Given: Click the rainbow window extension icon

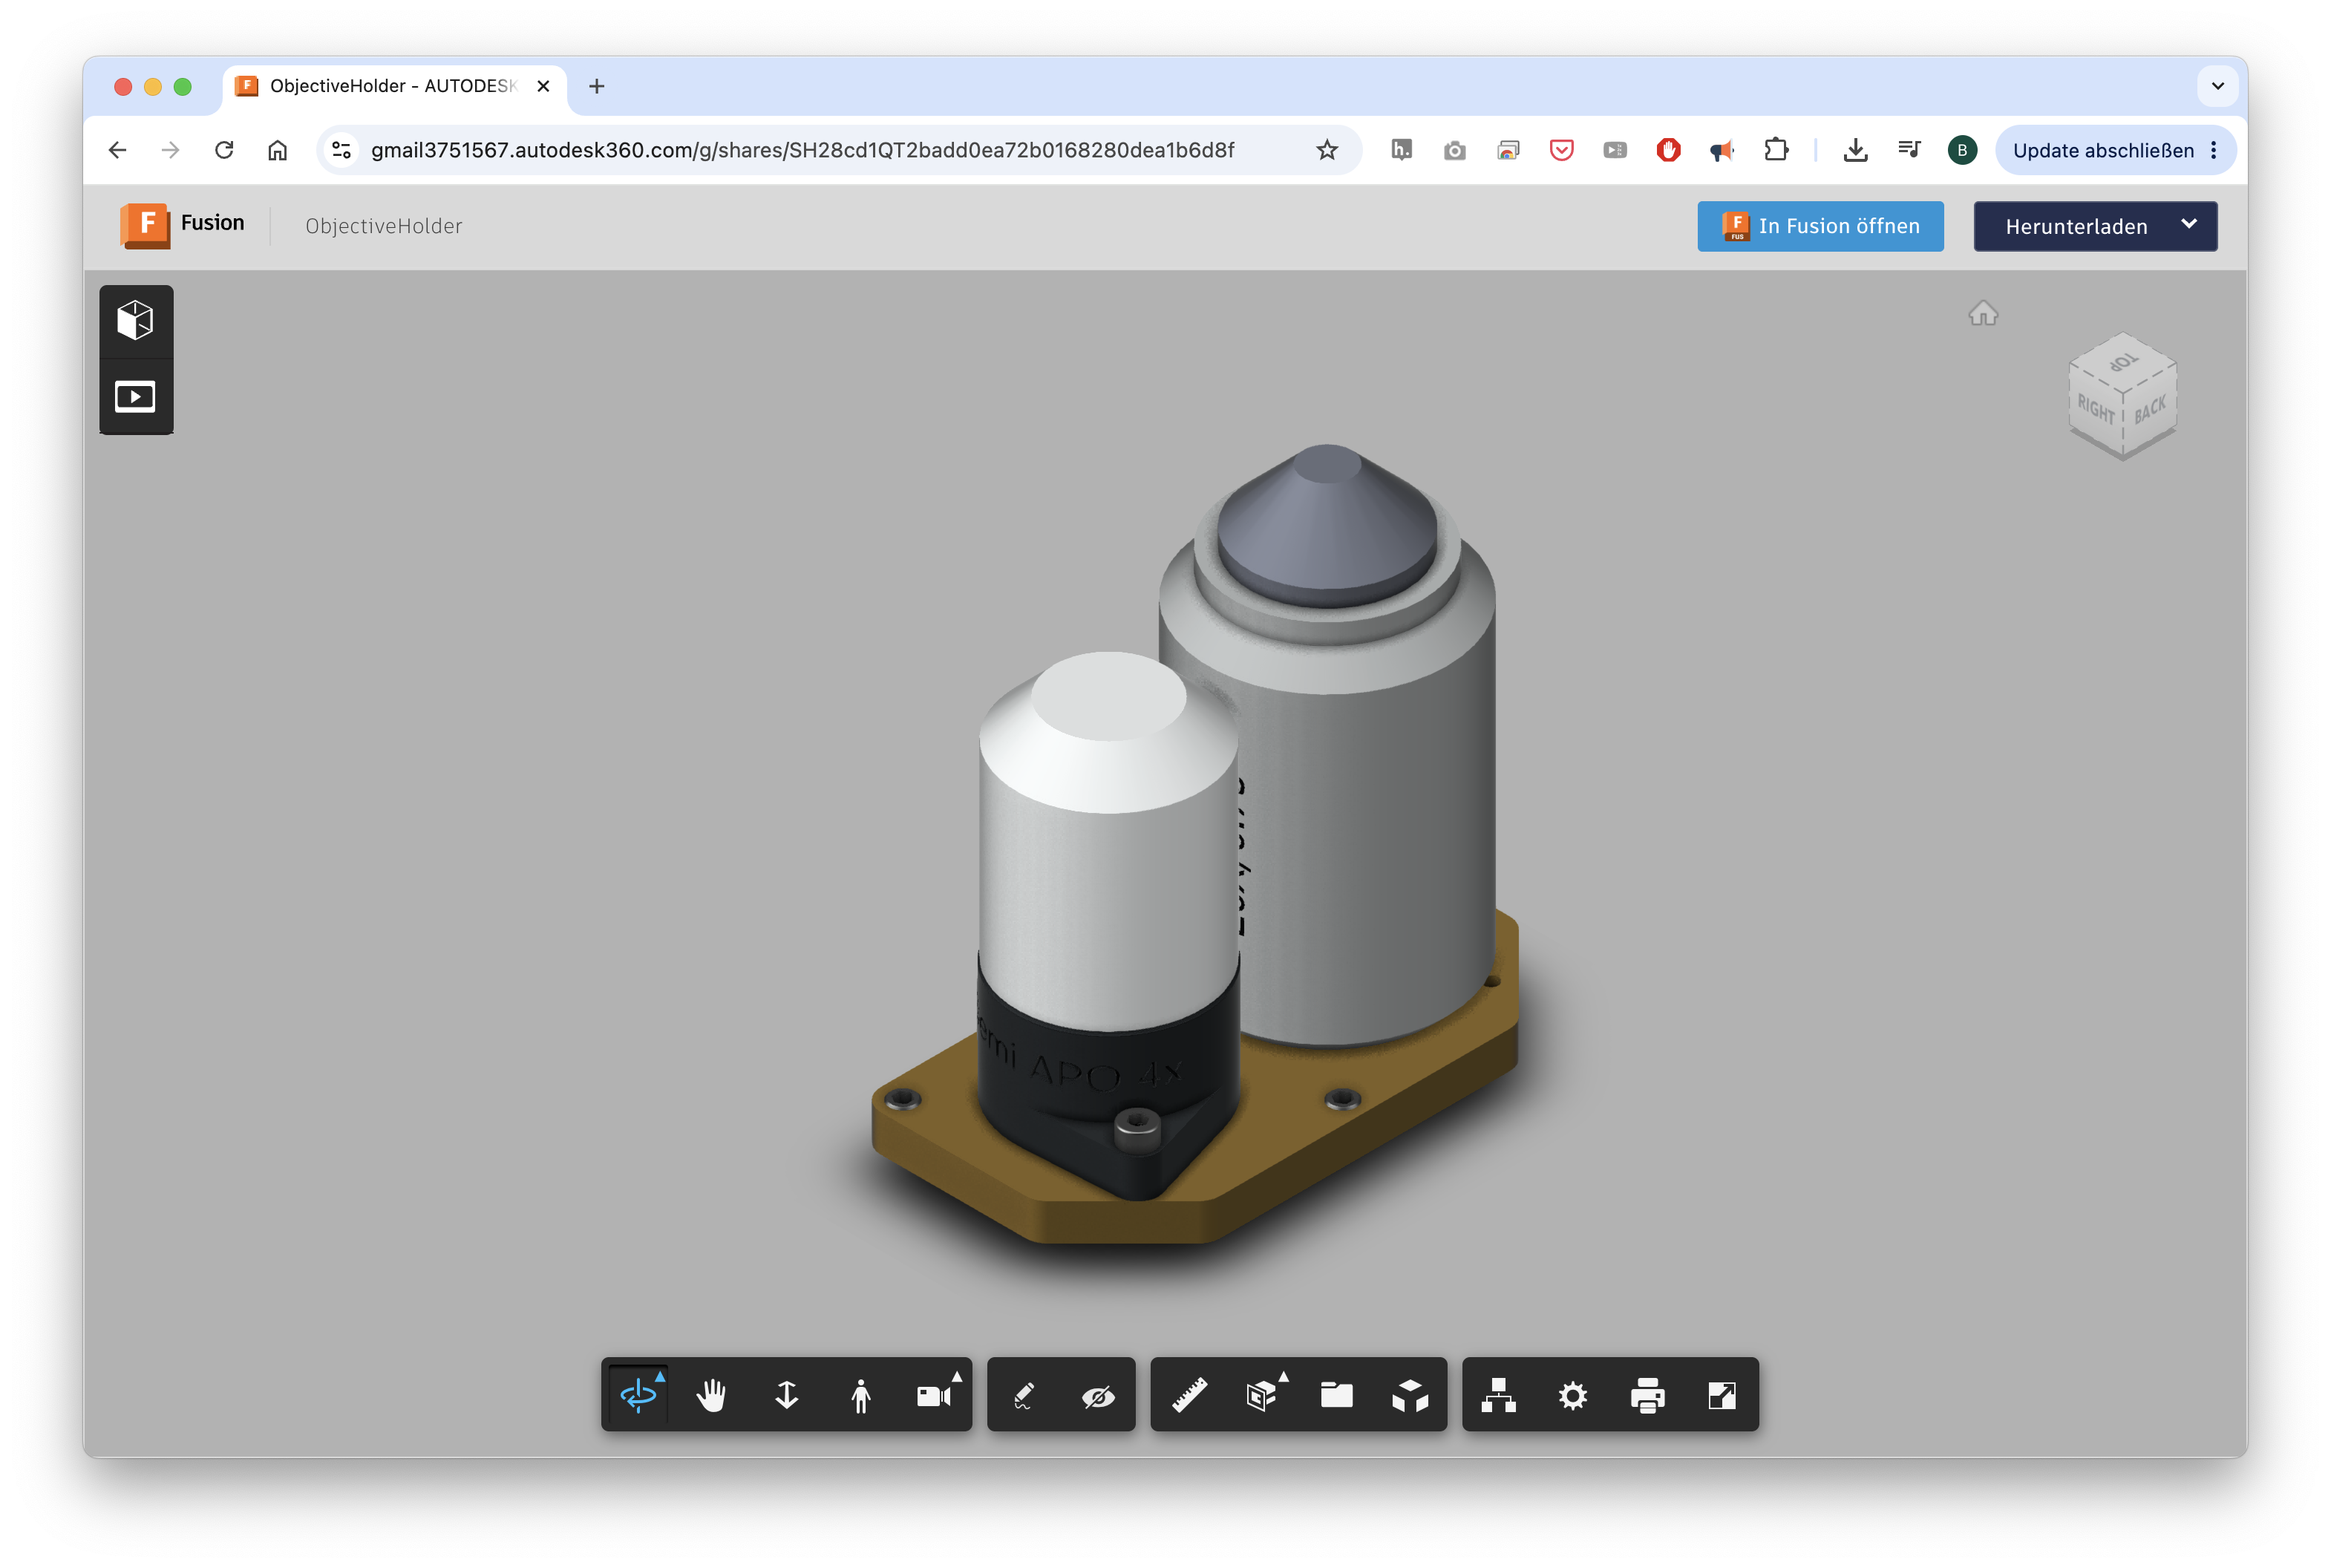Looking at the screenshot, I should point(1507,151).
